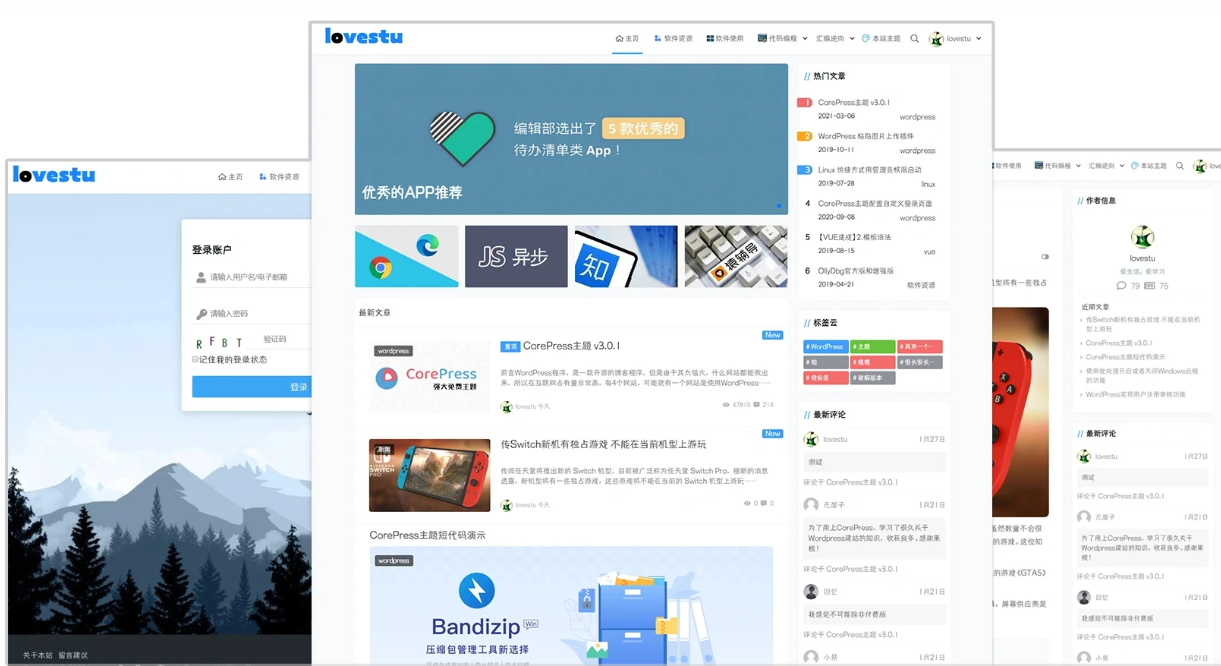Click search icon in right window header
The width and height of the screenshot is (1221, 666).
coord(1180,166)
